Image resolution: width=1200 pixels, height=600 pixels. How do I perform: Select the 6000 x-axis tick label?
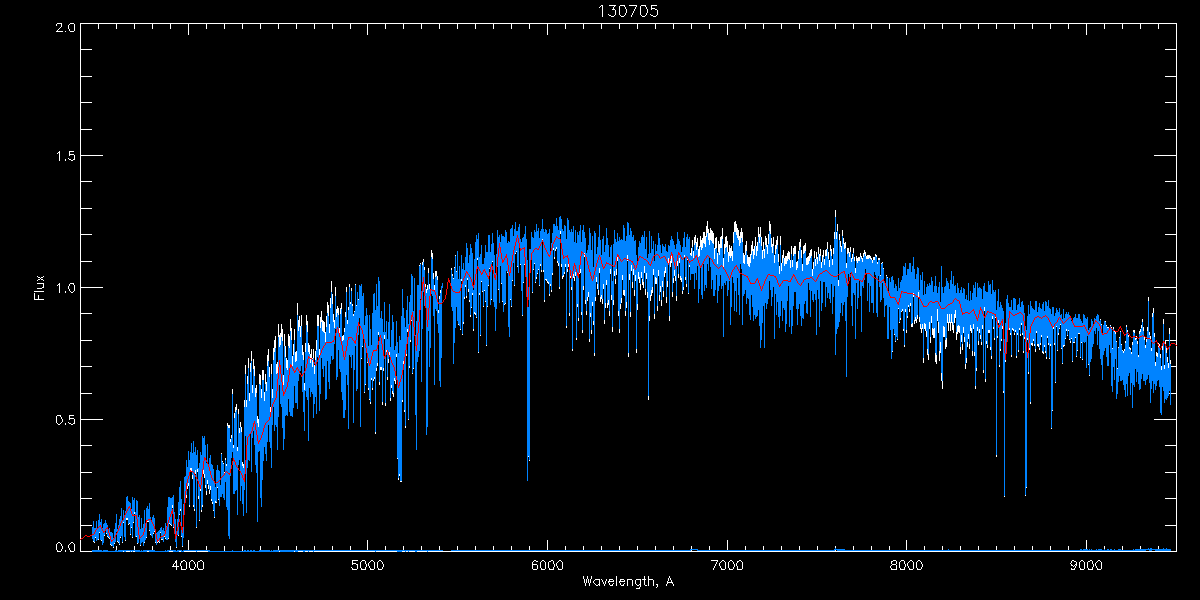(547, 565)
